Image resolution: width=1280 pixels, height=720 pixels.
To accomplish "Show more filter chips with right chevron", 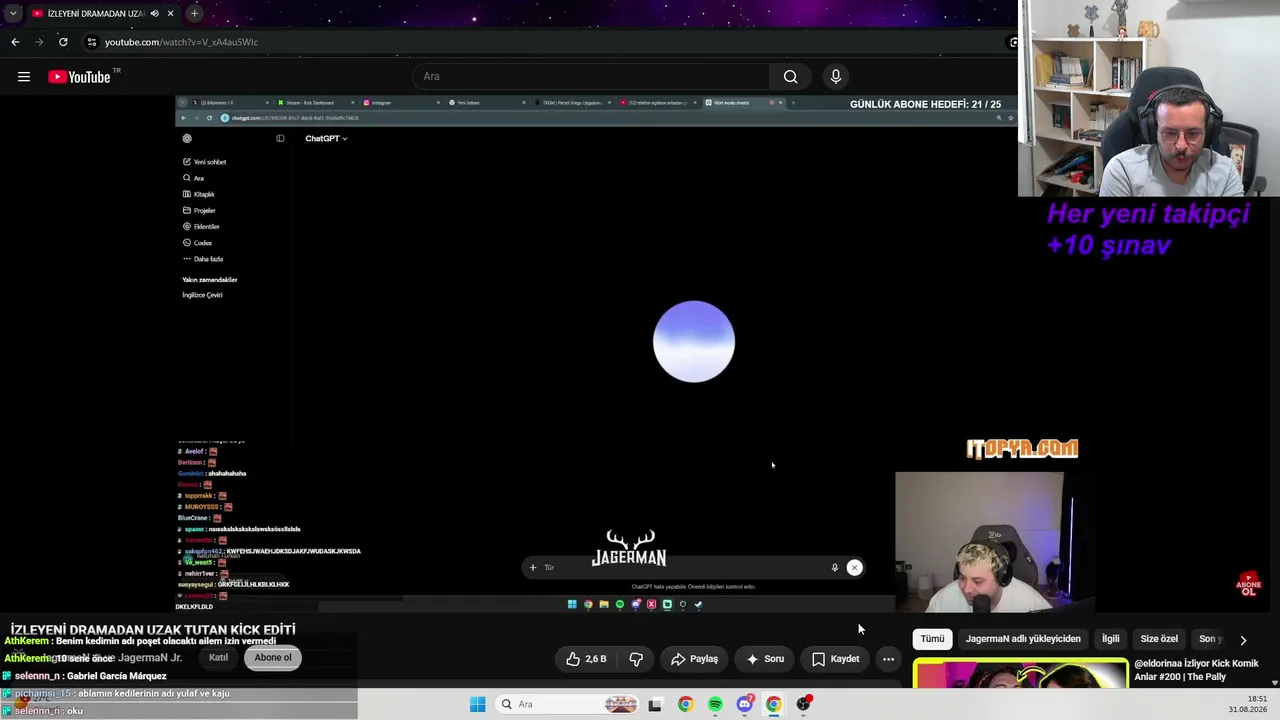I will [x=1243, y=640].
